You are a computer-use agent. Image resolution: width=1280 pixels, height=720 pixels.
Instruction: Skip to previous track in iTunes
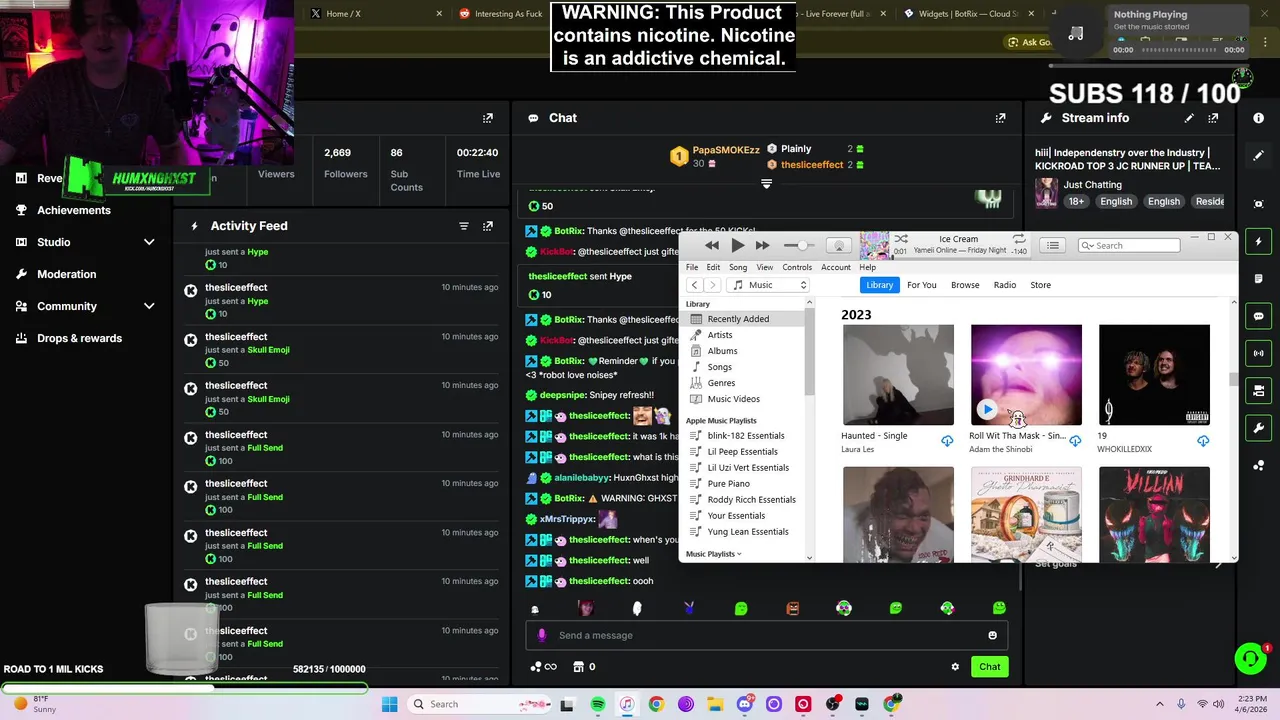pos(711,245)
